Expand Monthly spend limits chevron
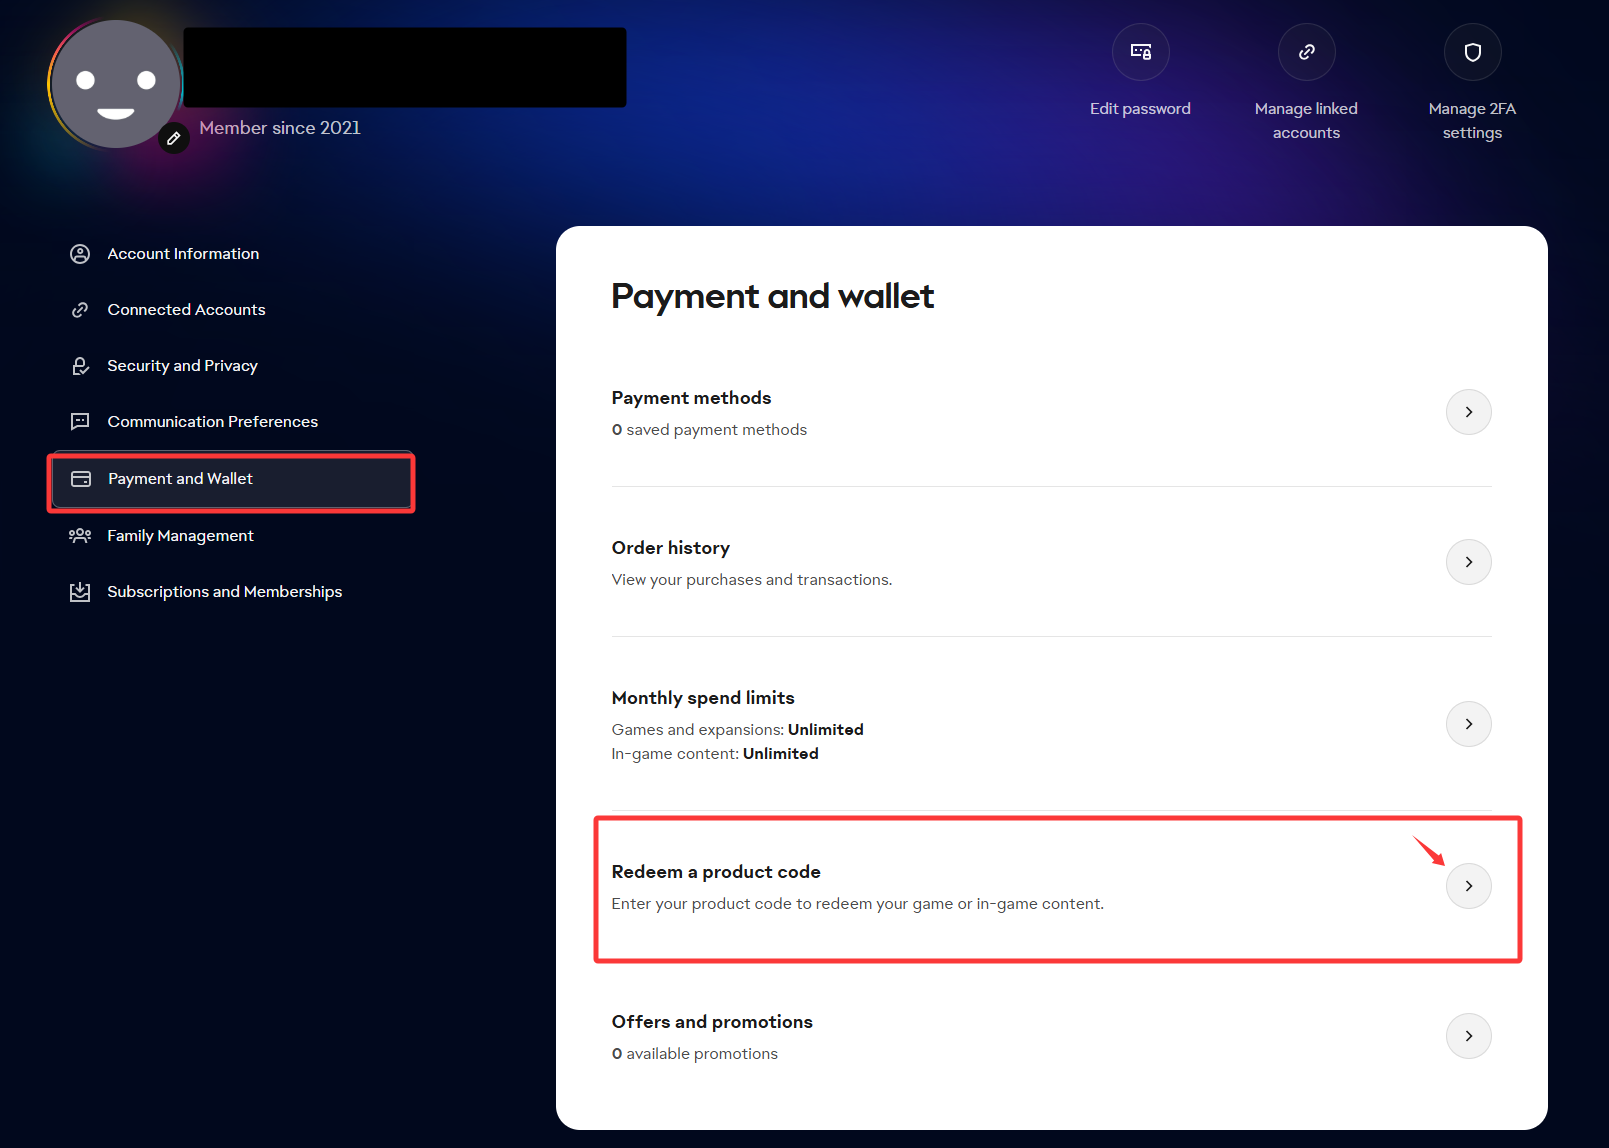Viewport: 1609px width, 1148px height. [x=1468, y=724]
